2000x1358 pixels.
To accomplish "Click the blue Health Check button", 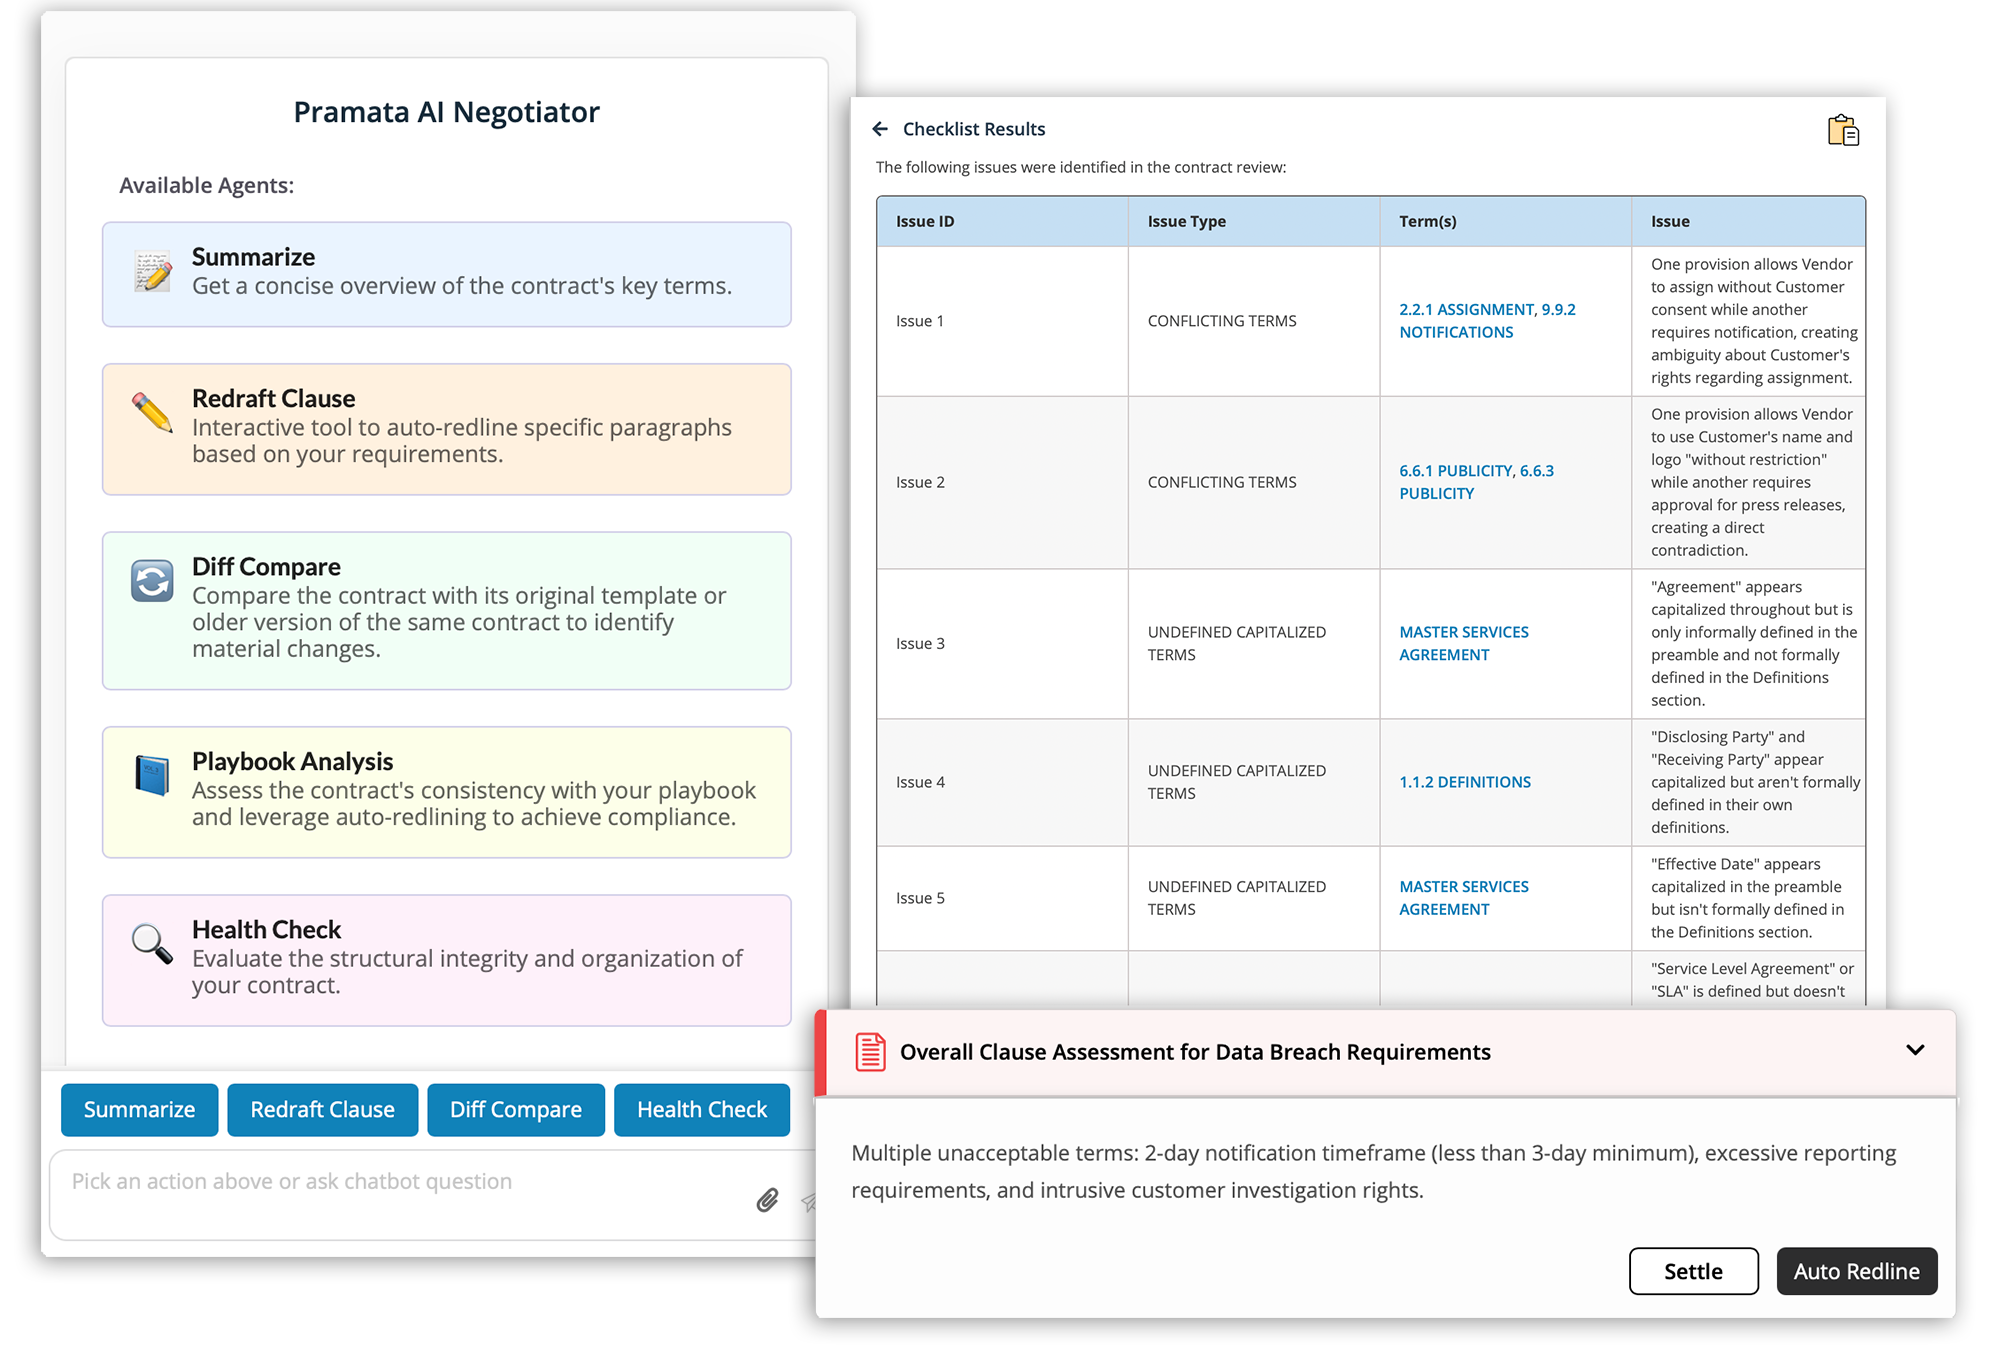I will click(702, 1110).
